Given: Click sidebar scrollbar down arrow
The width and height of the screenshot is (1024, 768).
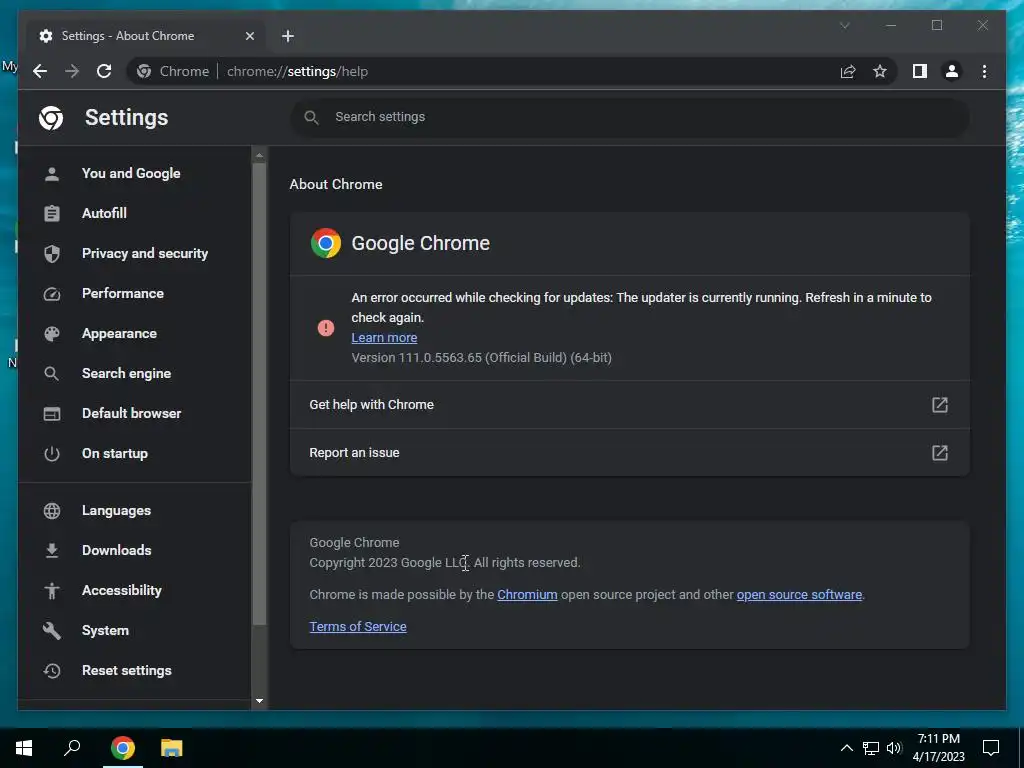Looking at the screenshot, I should click(x=259, y=701).
